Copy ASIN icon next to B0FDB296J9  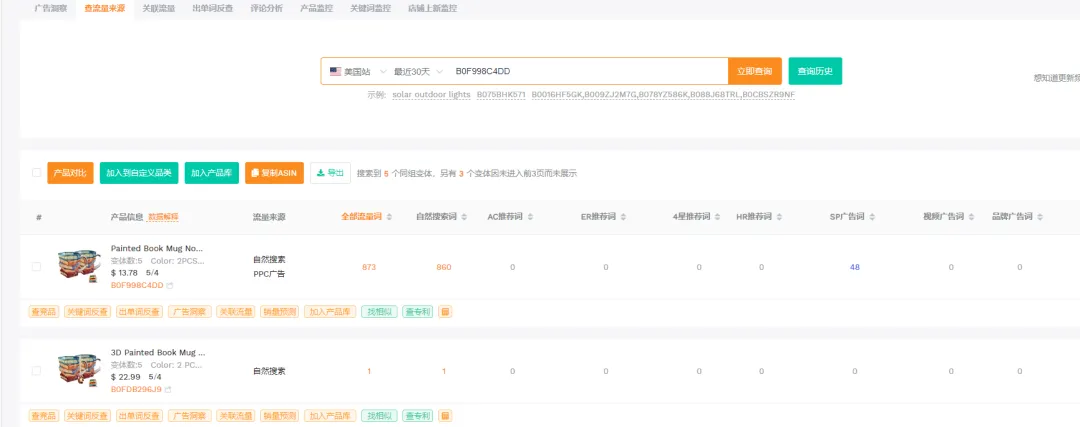(x=168, y=389)
